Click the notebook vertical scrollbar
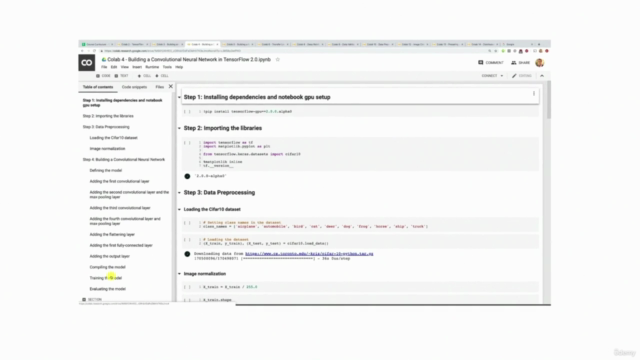 pos(549,100)
